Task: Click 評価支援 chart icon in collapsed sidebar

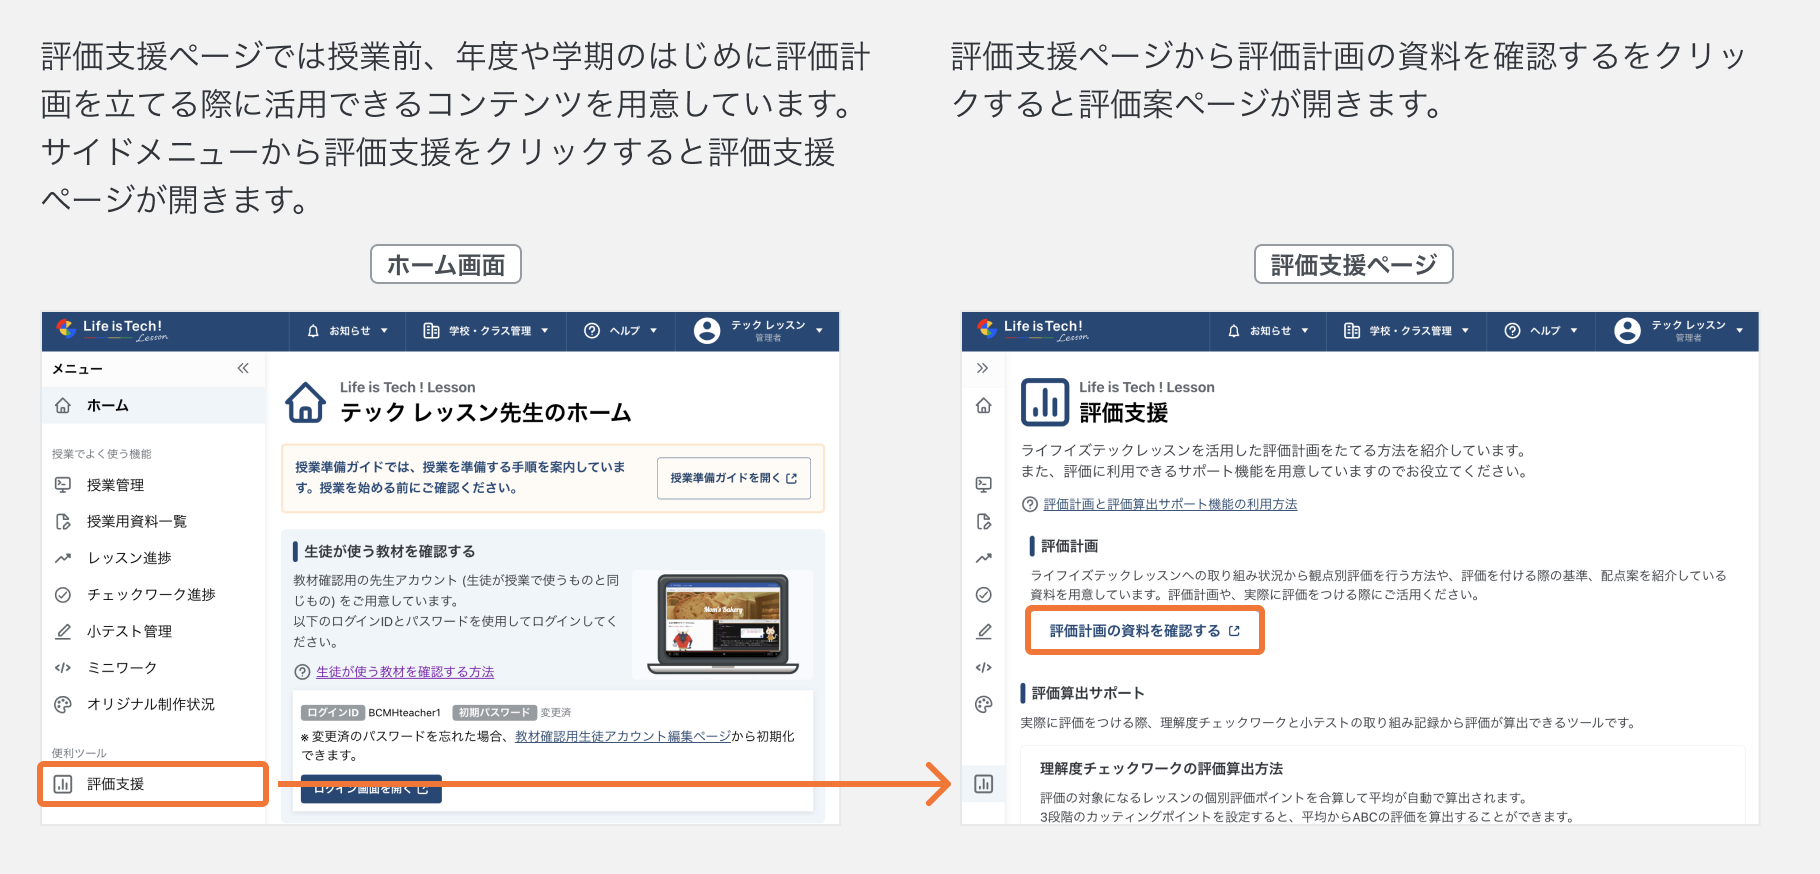Action: tap(984, 784)
